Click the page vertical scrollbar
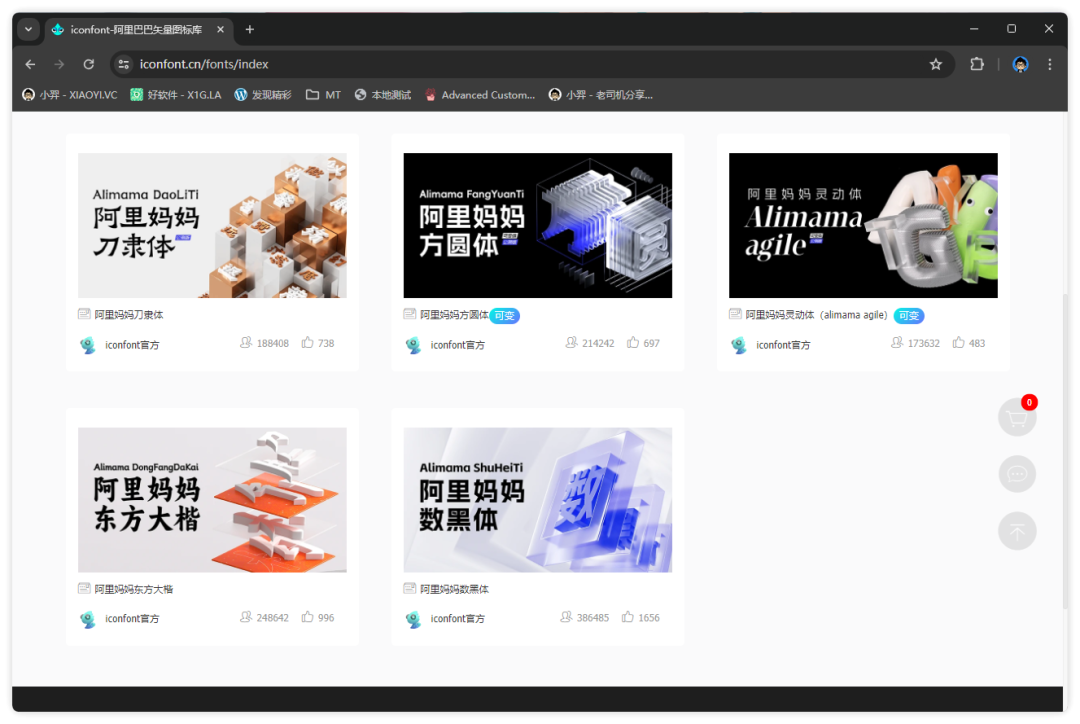1080x724 pixels. click(x=1065, y=451)
